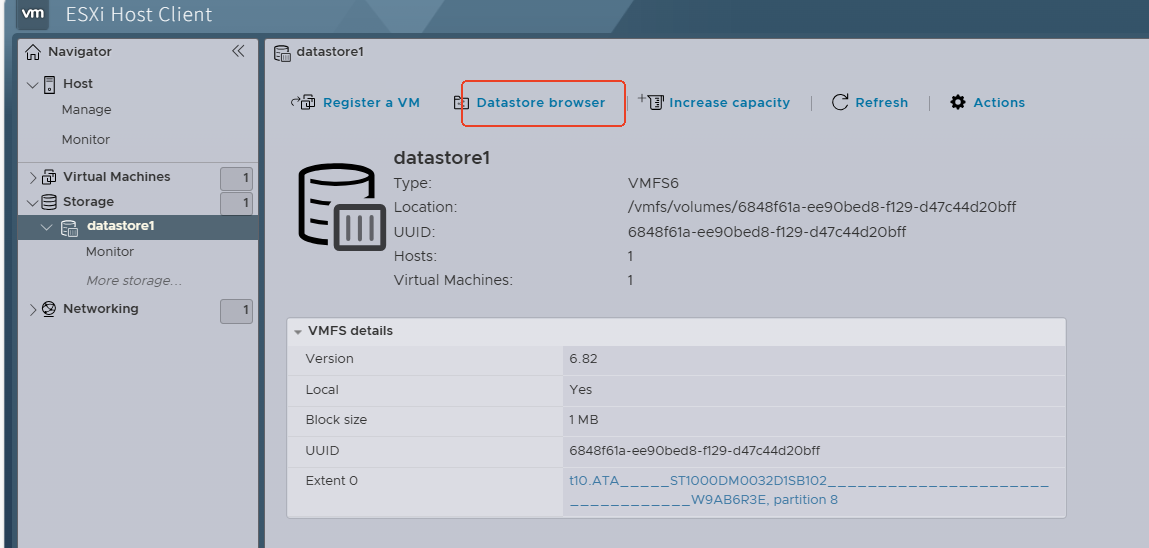Collapse the Host tree node
Viewport: 1149px width, 548px height.
32,85
